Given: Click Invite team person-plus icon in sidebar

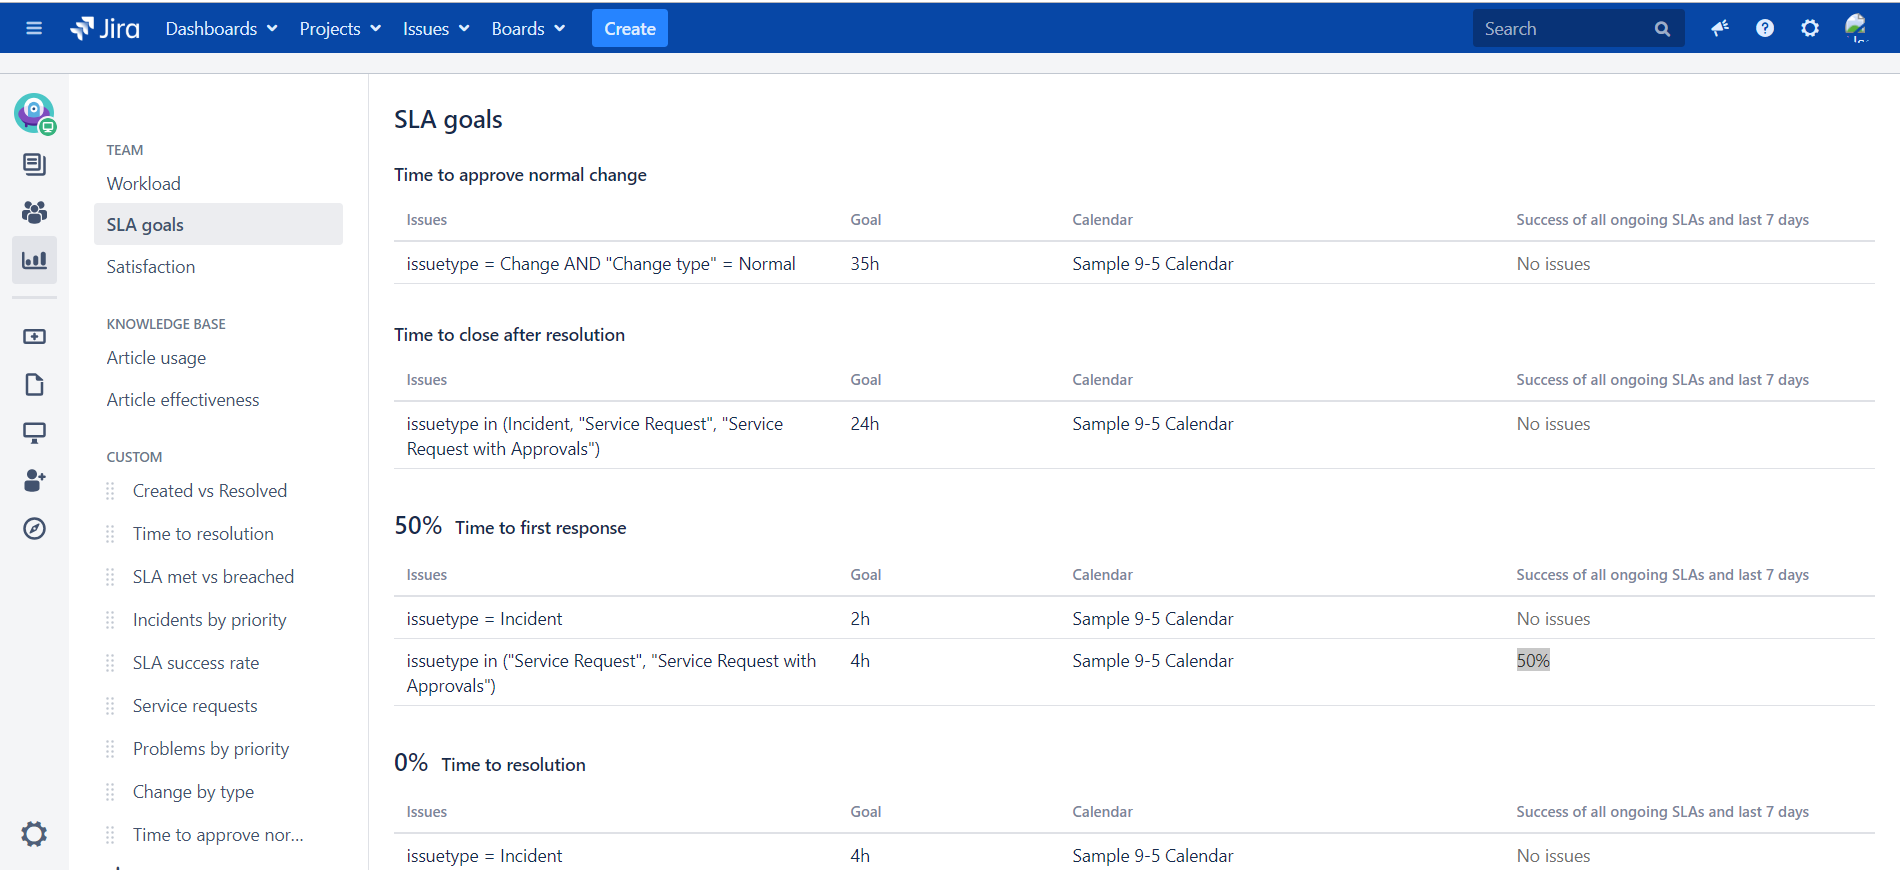Looking at the screenshot, I should [x=34, y=481].
